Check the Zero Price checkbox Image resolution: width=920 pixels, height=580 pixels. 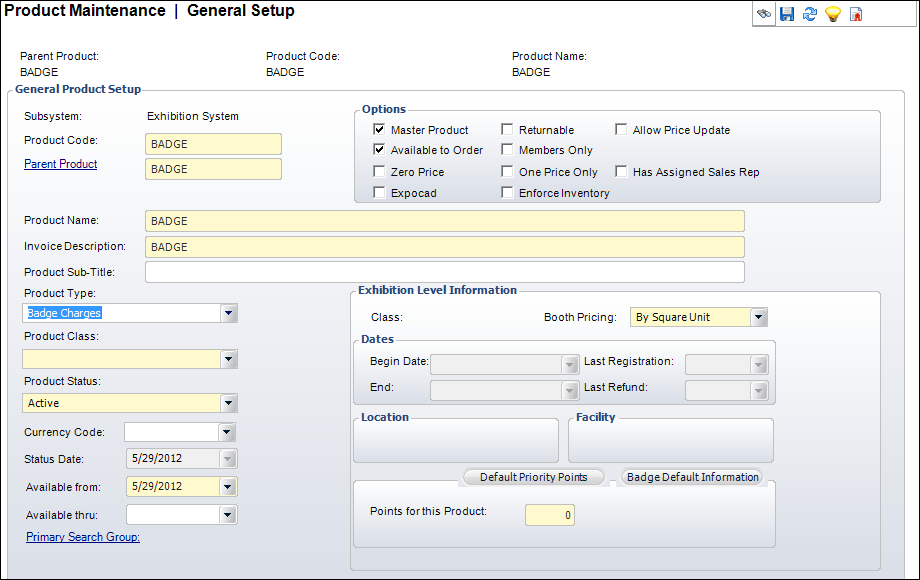pos(379,171)
